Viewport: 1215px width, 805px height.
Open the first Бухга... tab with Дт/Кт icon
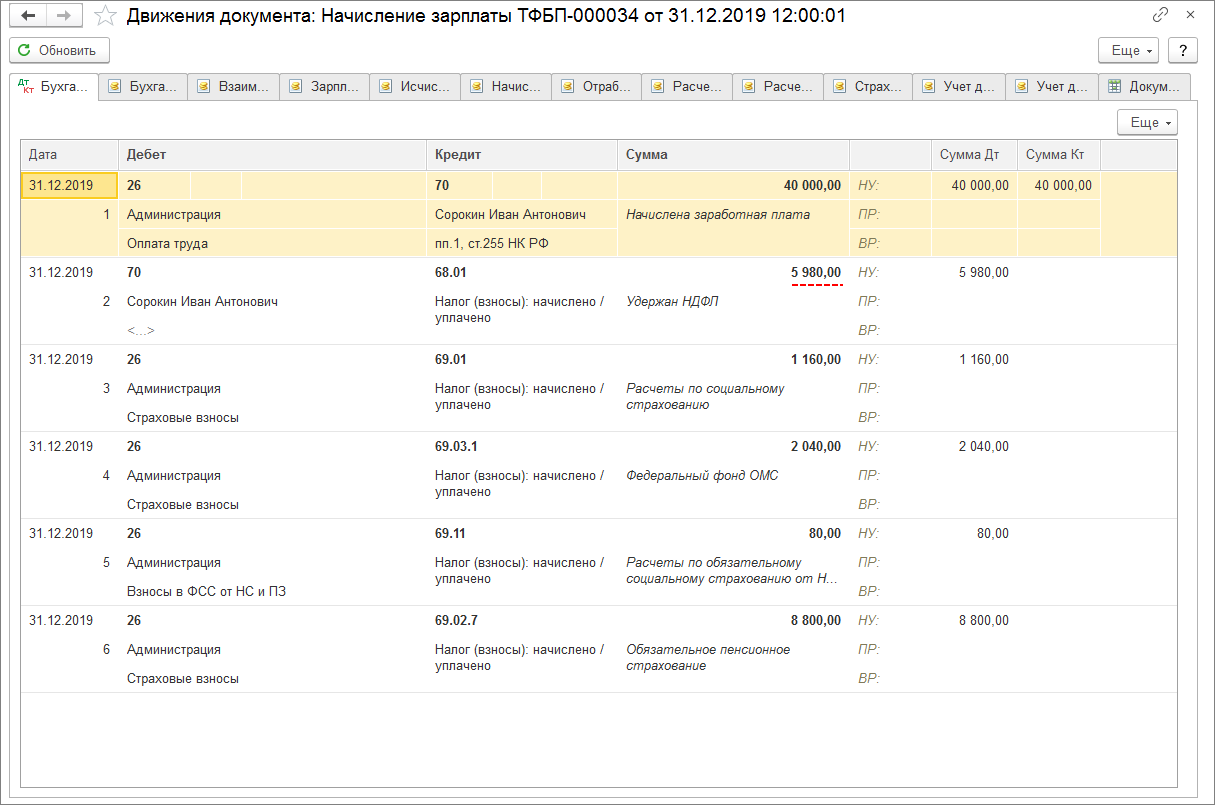click(54, 87)
